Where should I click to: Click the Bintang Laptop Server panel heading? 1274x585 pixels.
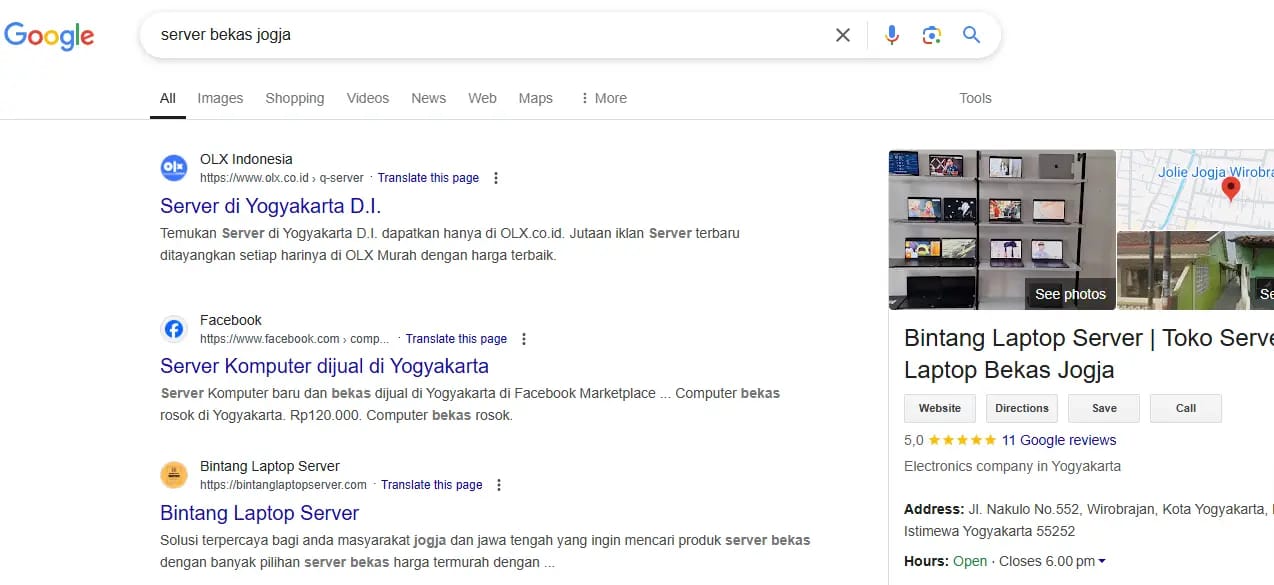pyautogui.click(x=1089, y=354)
